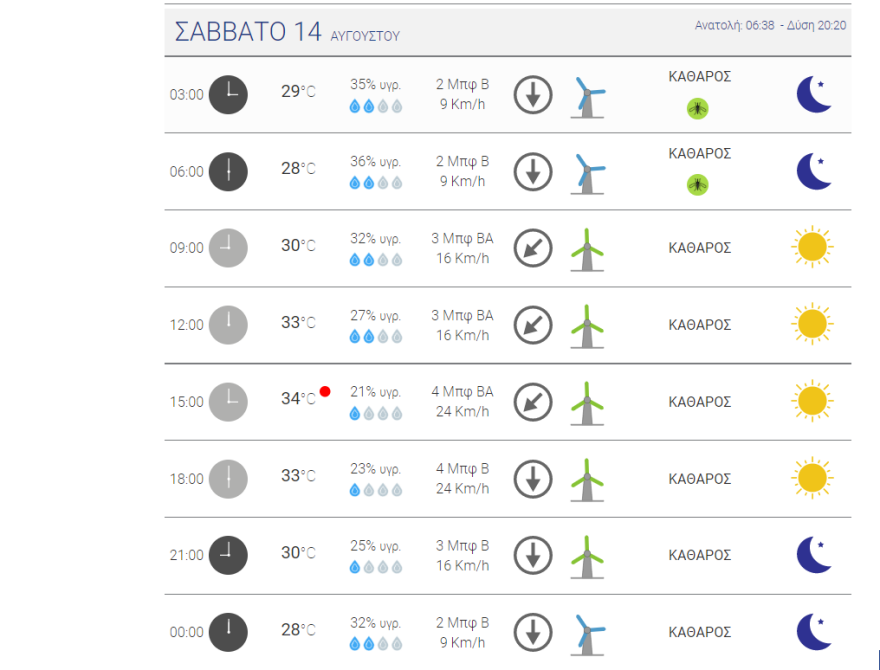880x670 pixels.
Task: Click the 29°C temperature at 03:00
Action: 298,92
